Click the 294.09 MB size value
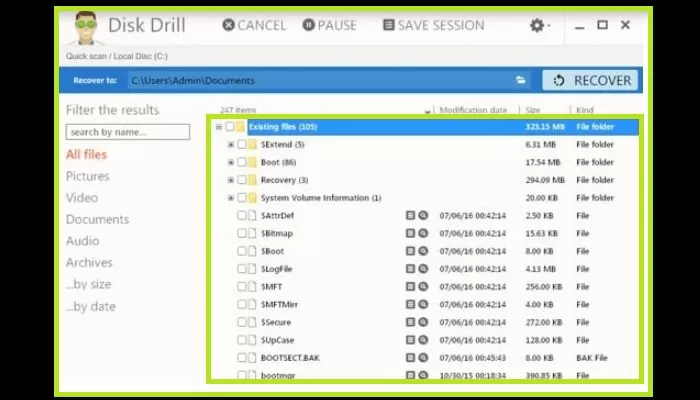The width and height of the screenshot is (700, 400). pos(545,180)
